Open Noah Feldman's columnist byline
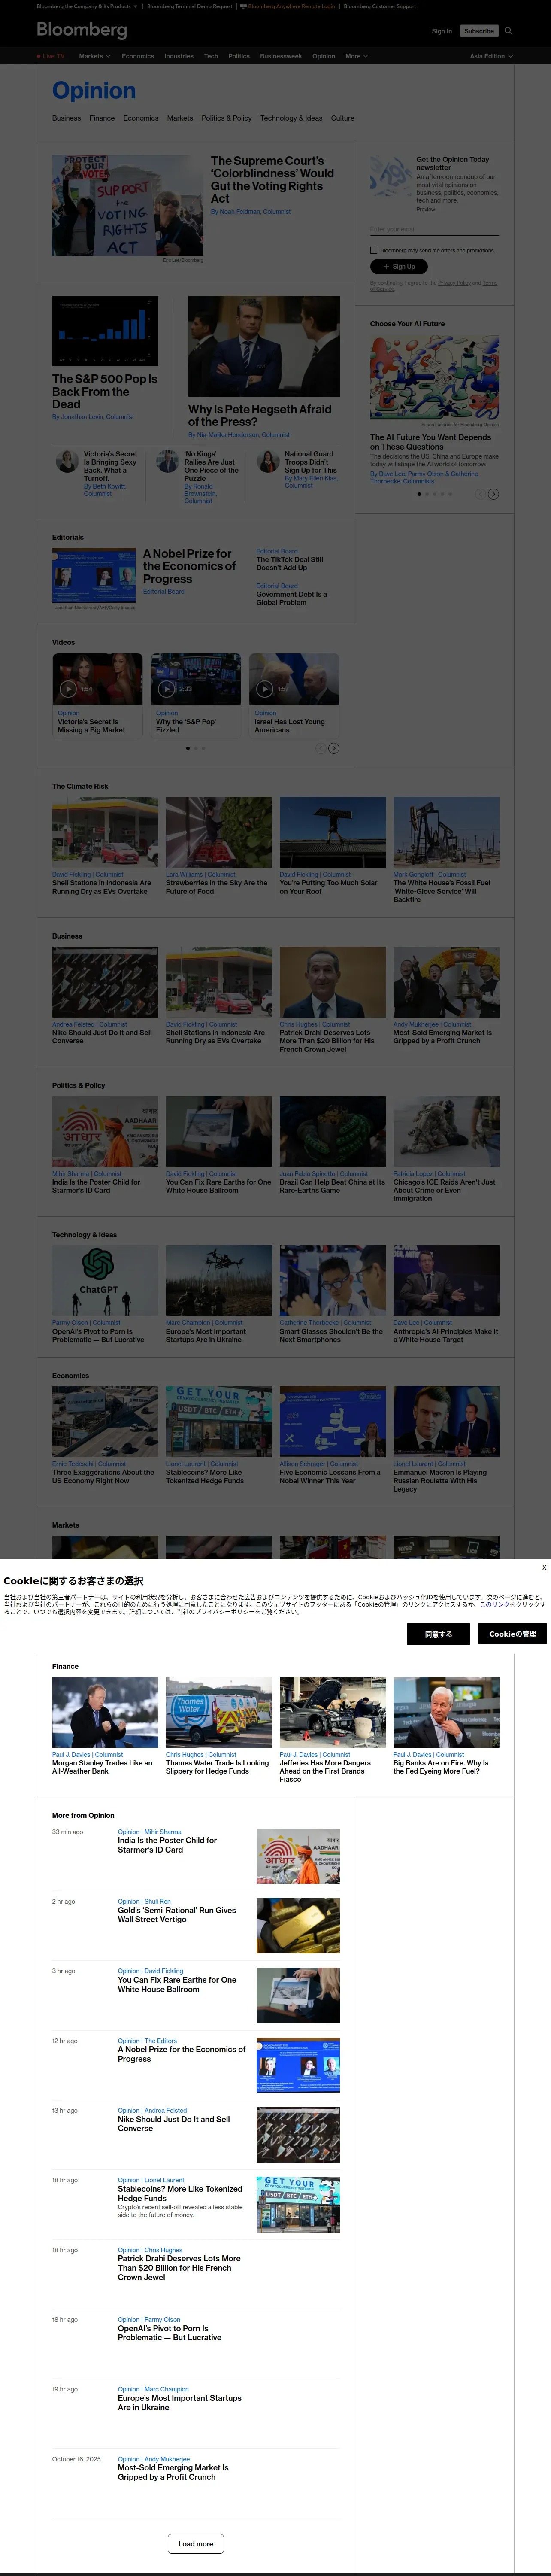Viewport: 551px width, 2576px height. pyautogui.click(x=251, y=212)
